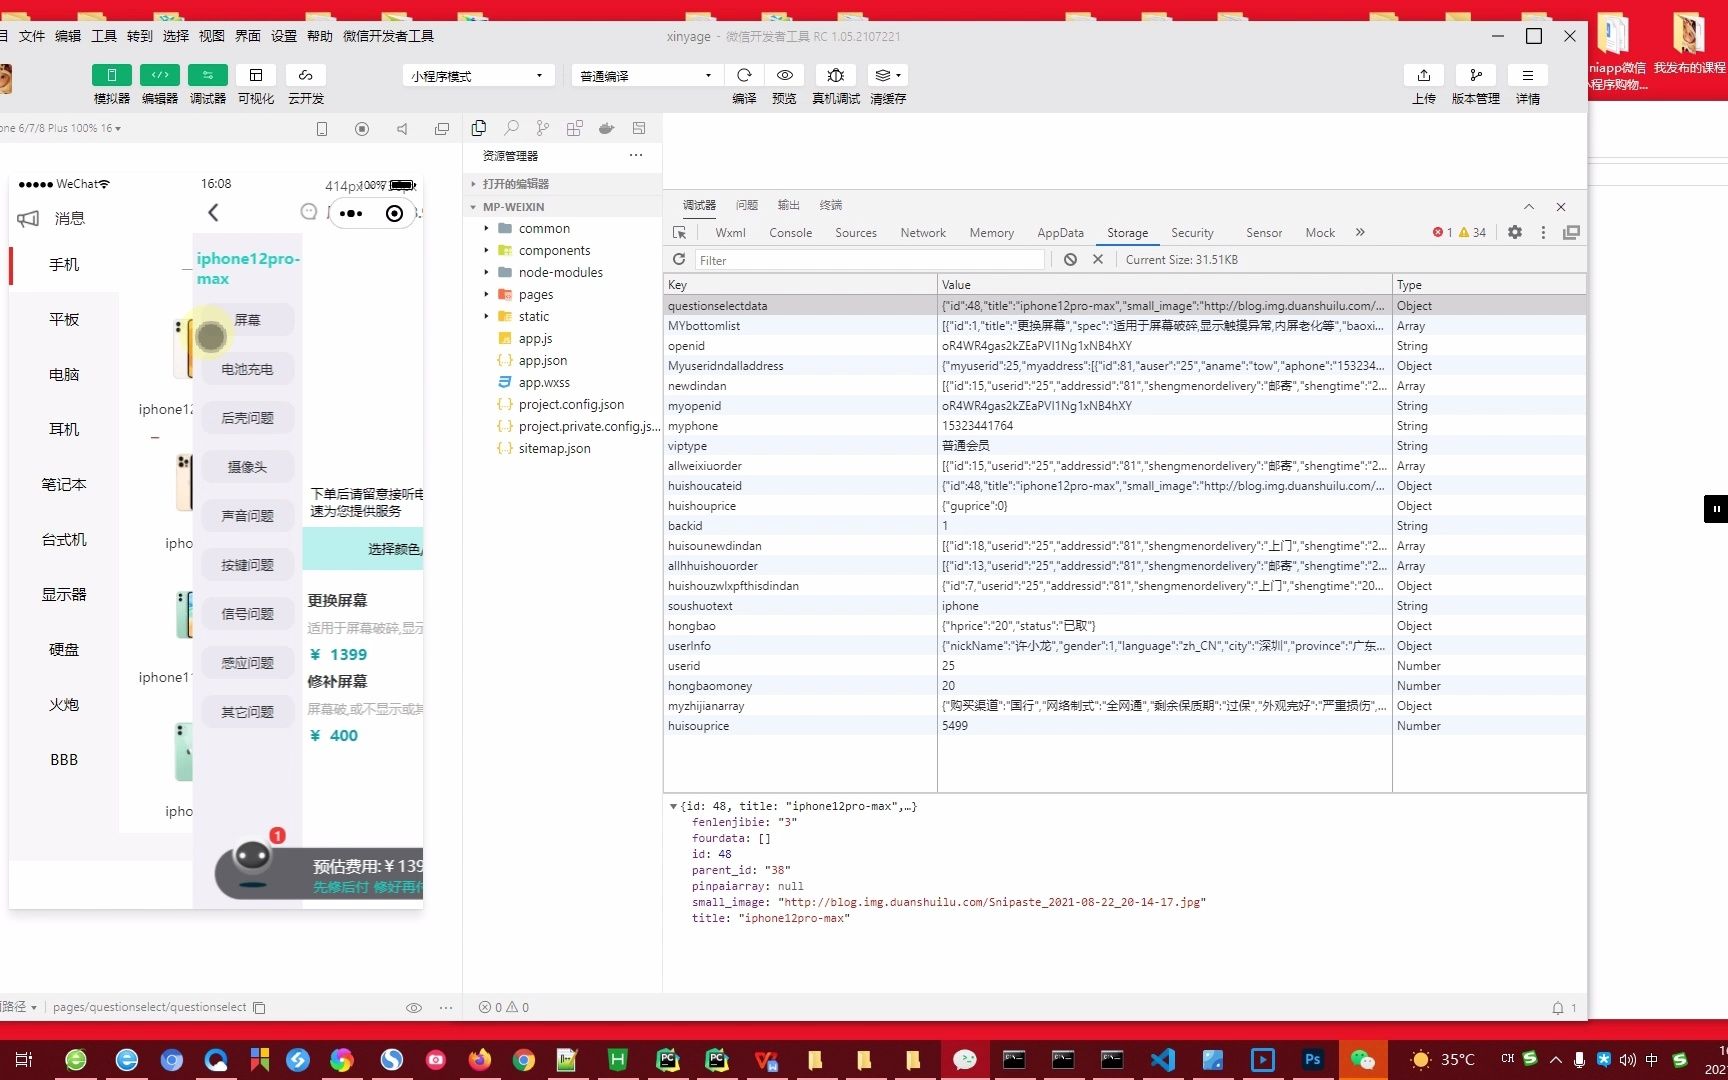Expand the 打开的编辑器 section

pos(562,184)
